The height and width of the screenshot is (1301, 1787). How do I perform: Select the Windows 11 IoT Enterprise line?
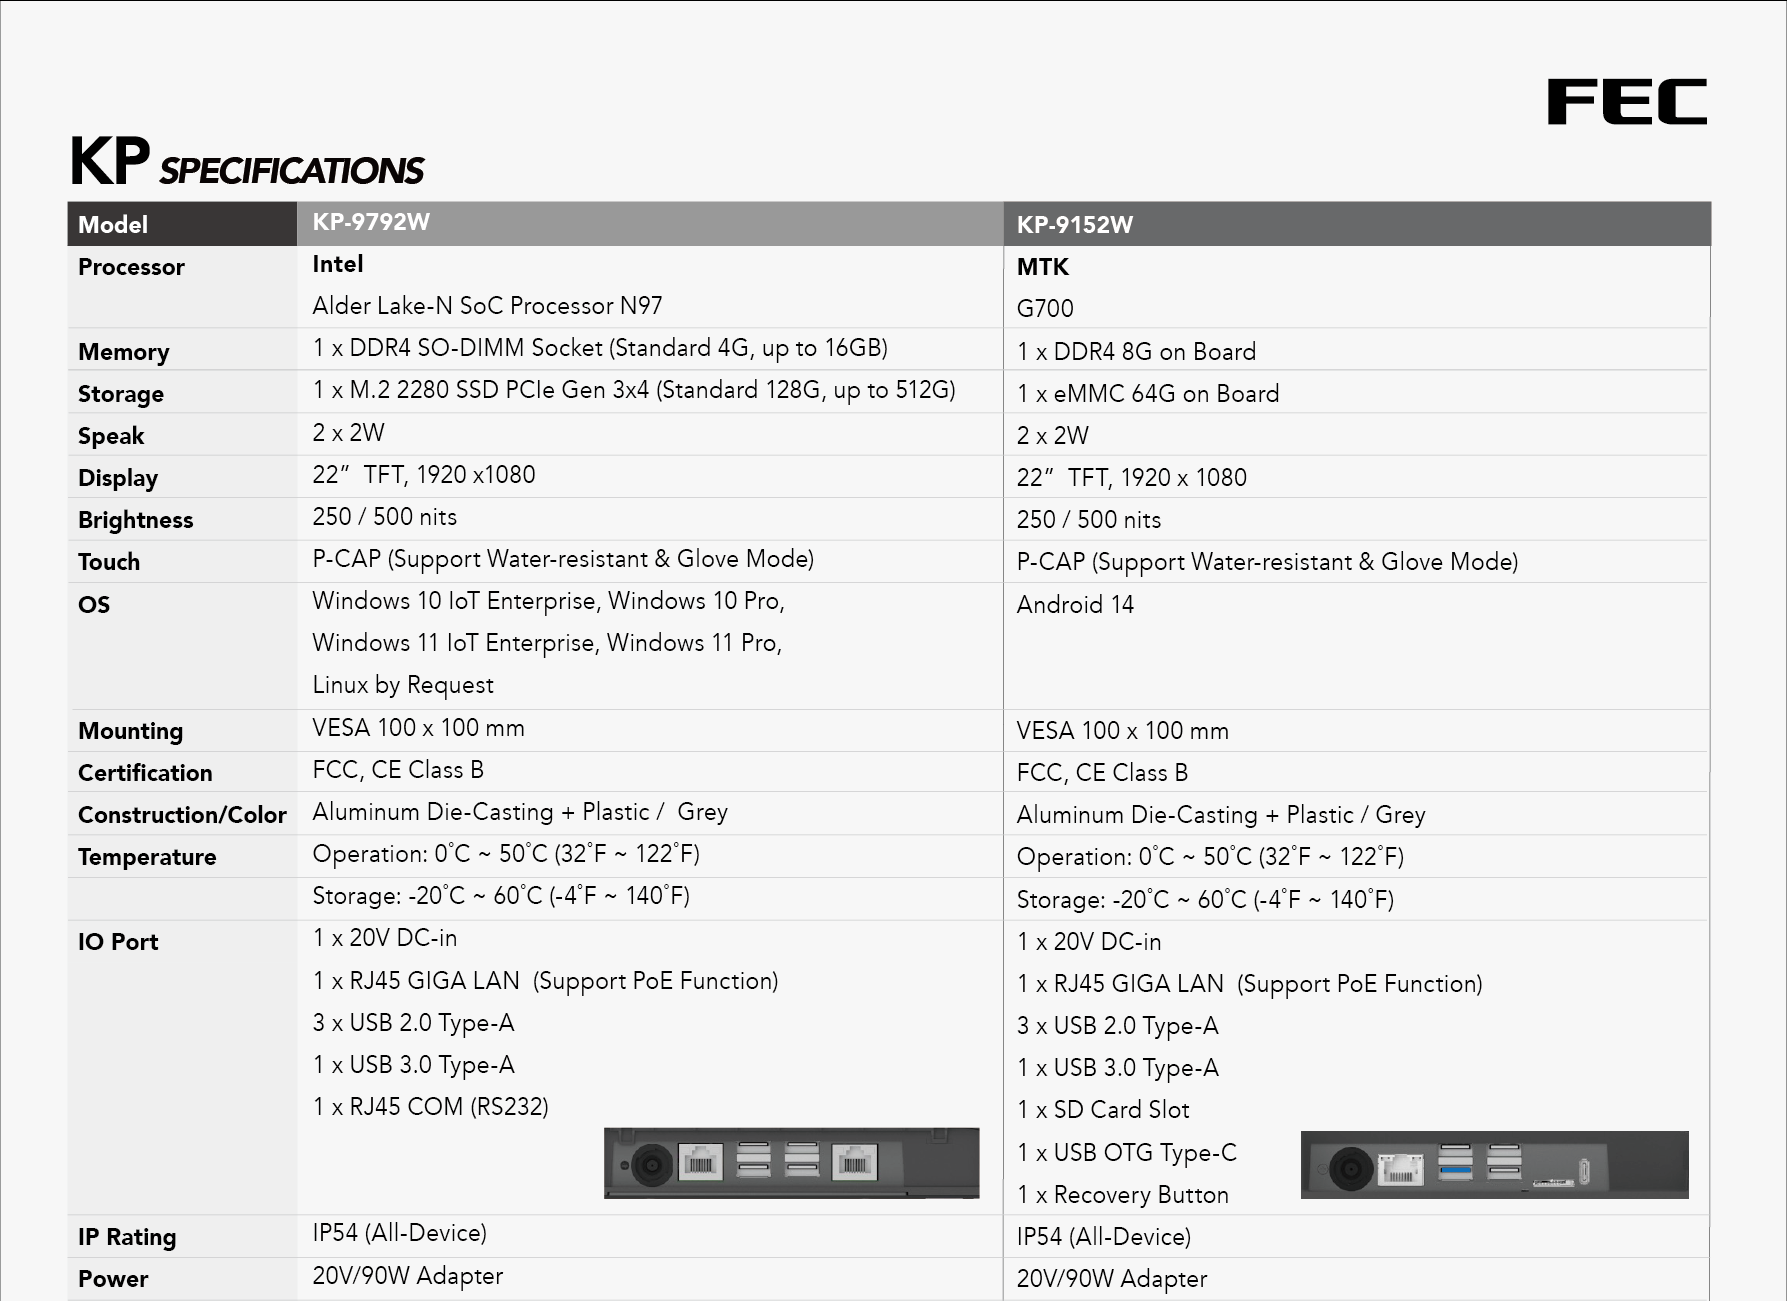pos(547,643)
